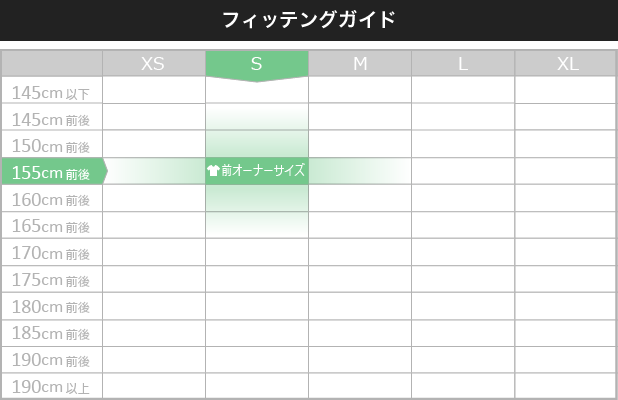Click the t-shirt icon in previous owner cell
This screenshot has height=400, width=618.
coord(213,171)
